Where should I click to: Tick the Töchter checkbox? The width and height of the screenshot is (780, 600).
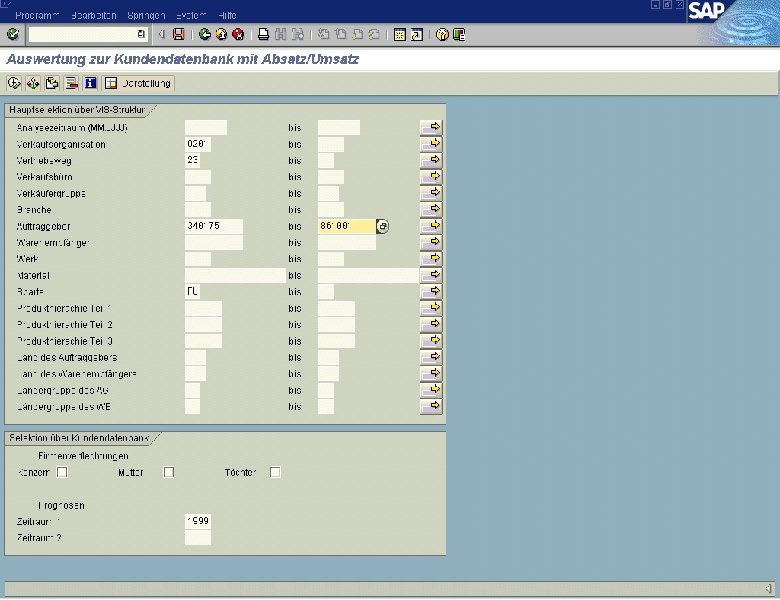[275, 472]
